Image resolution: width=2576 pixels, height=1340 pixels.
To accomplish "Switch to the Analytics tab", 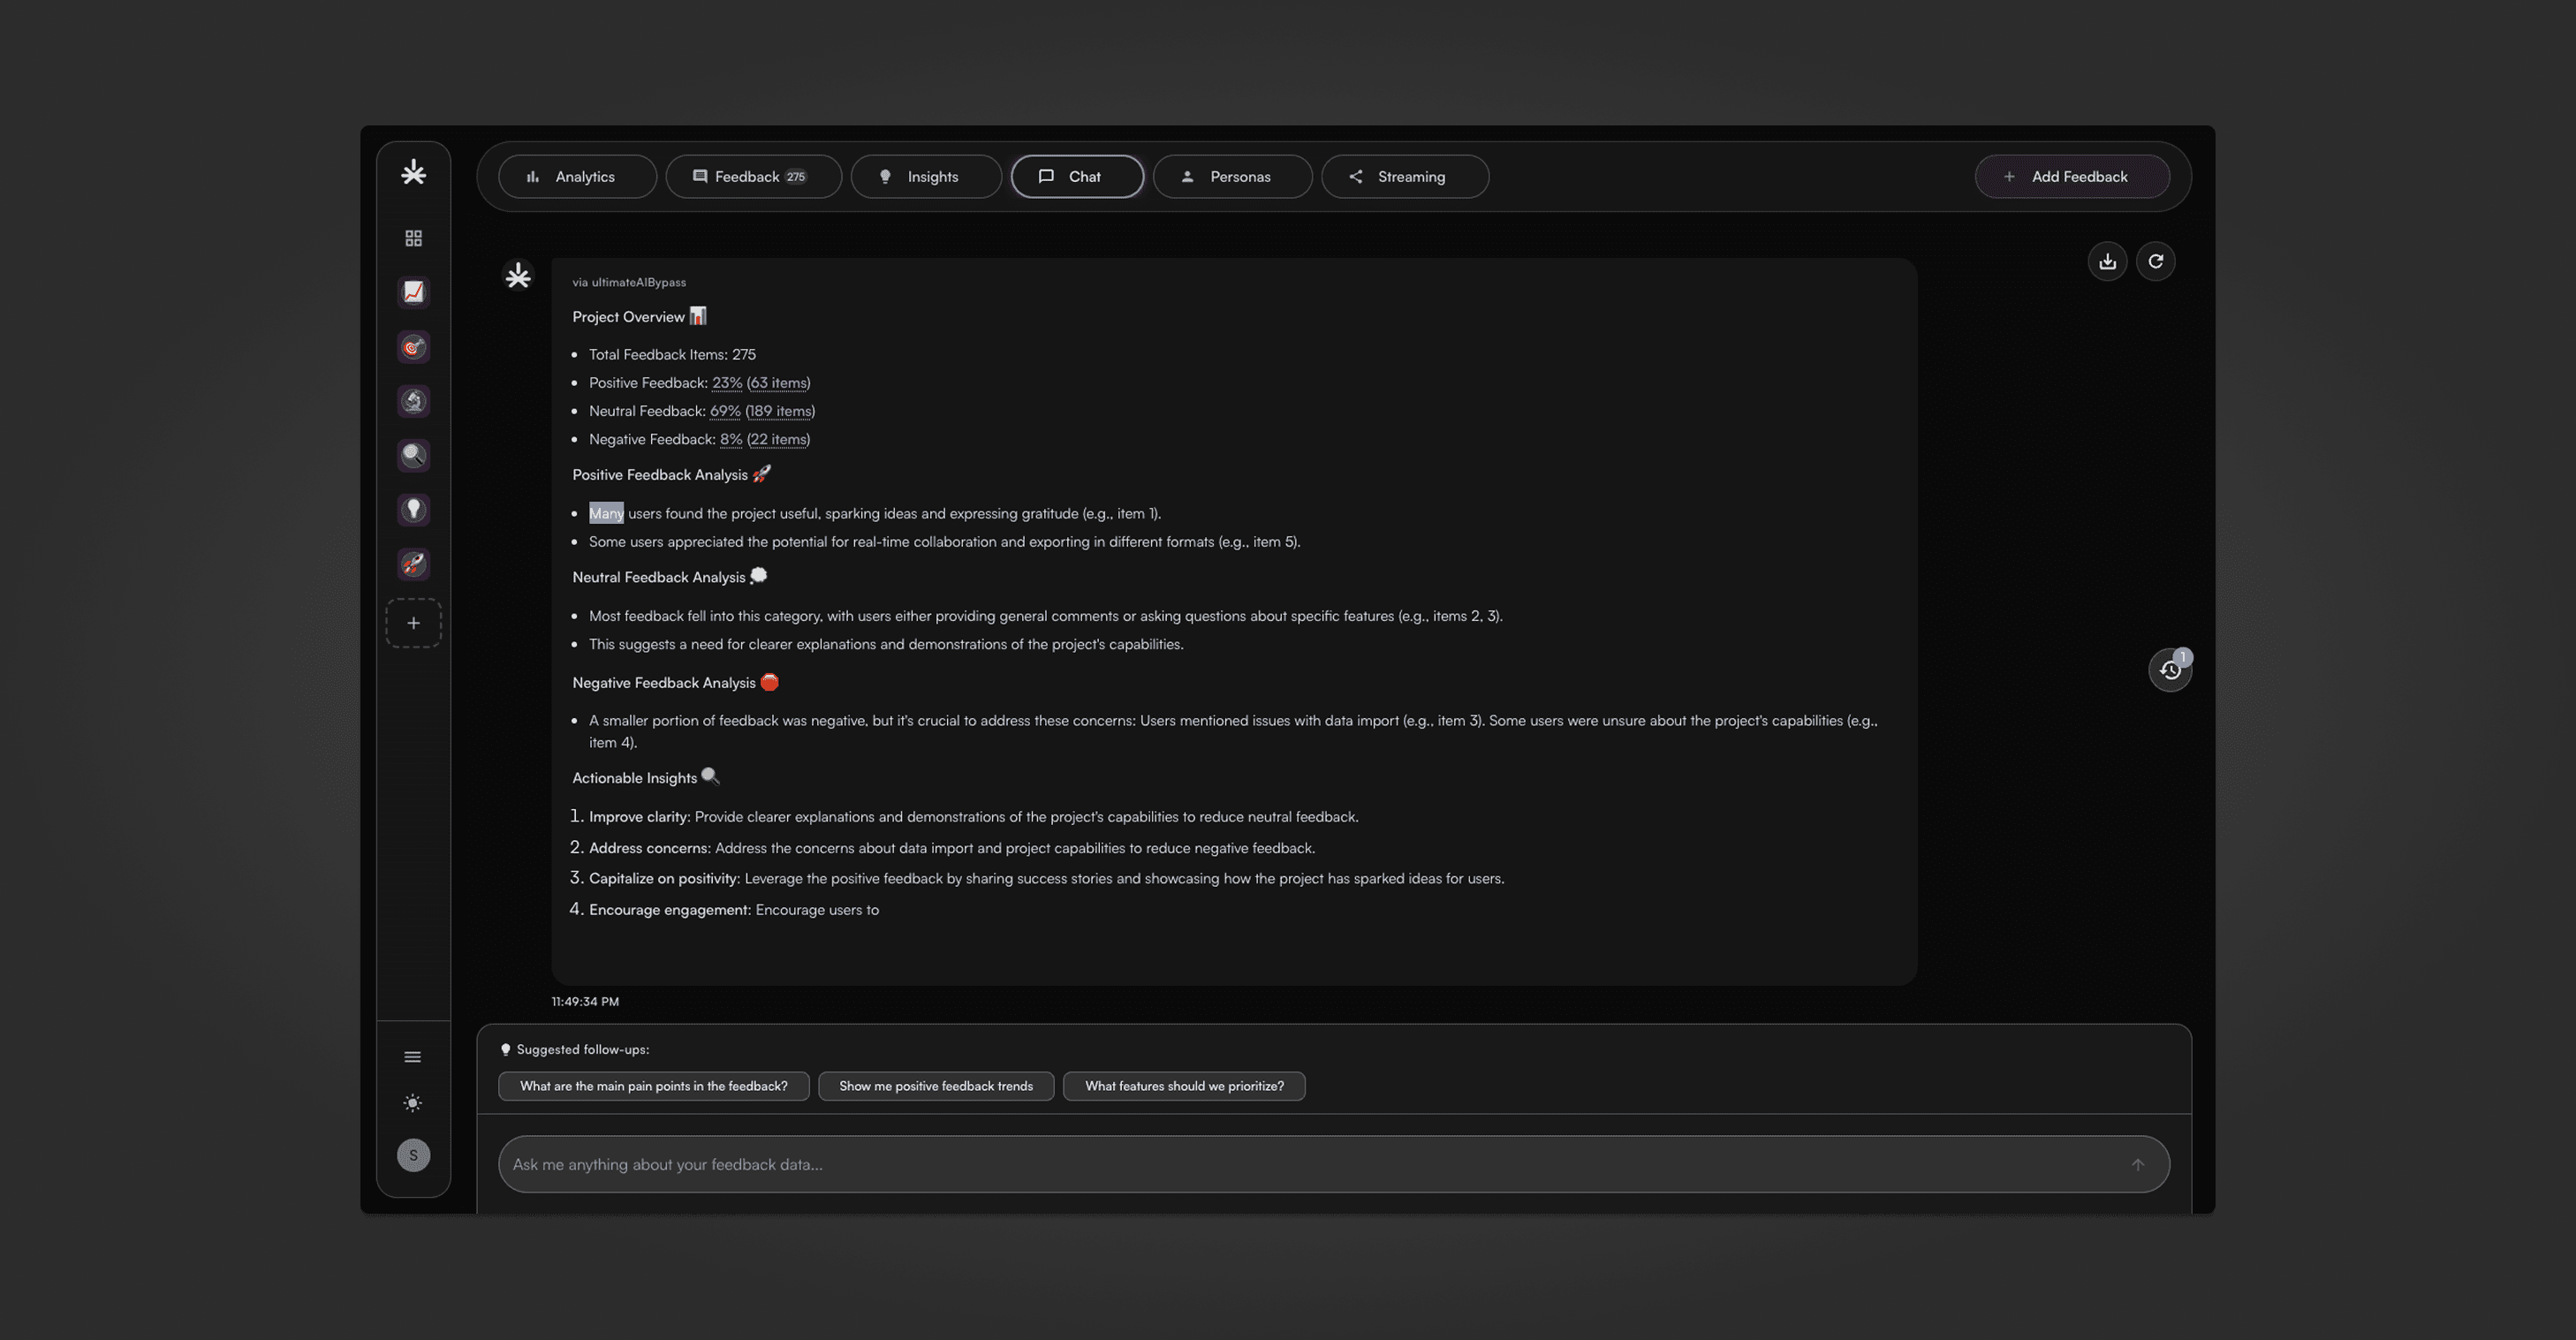I will [x=577, y=177].
